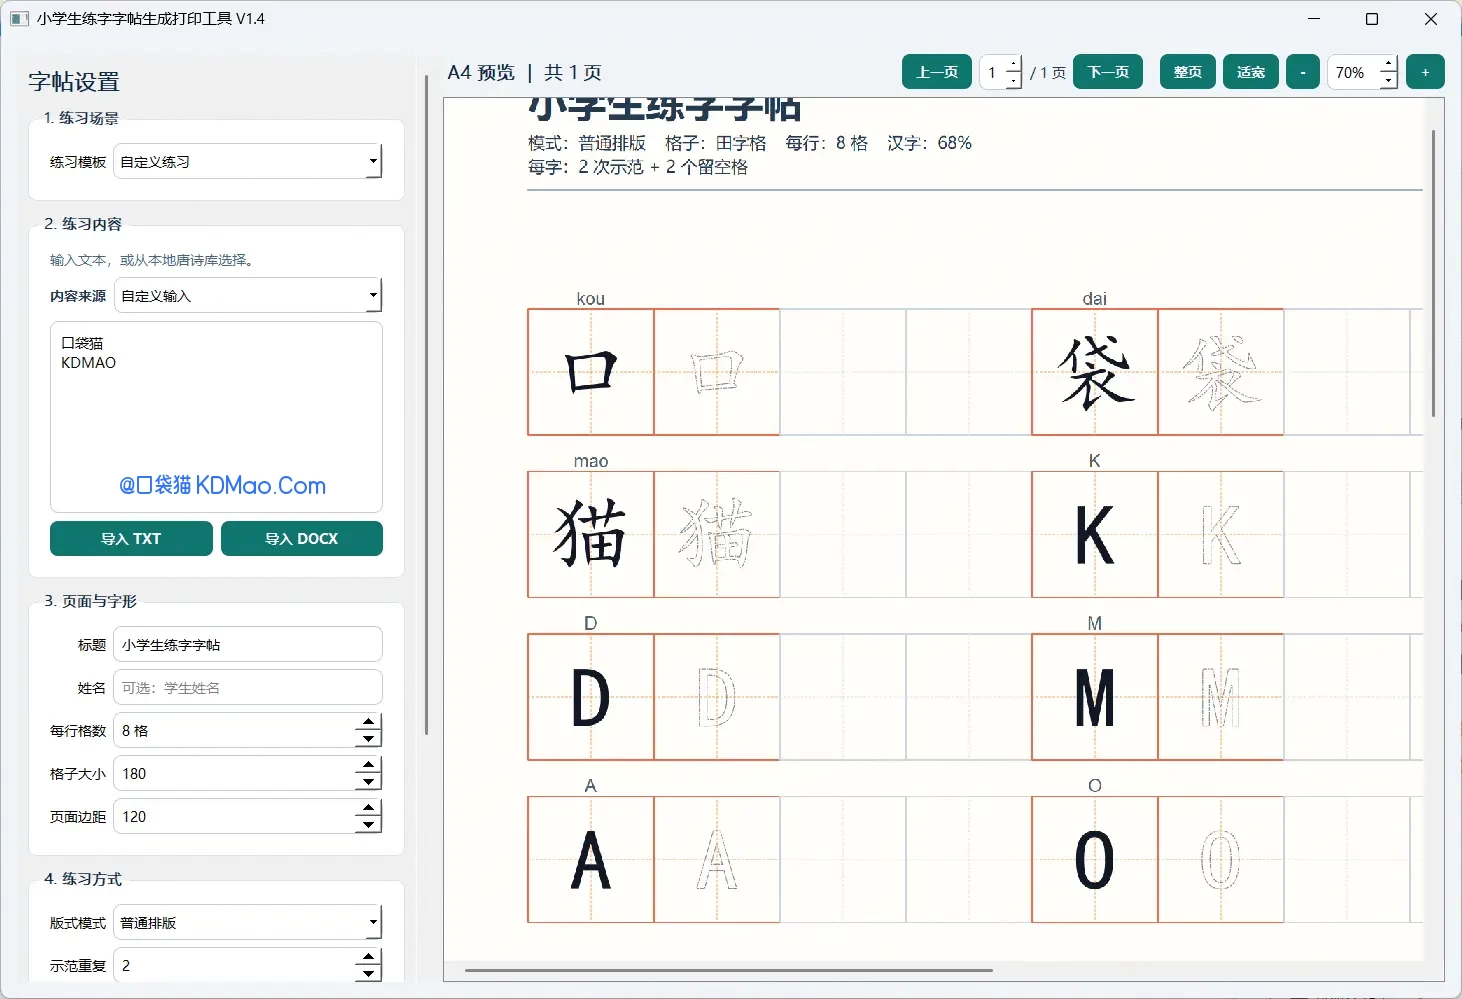Viewport: 1462px width, 999px height.
Task: Click the settings panel vertical scrollbar
Action: [427, 405]
